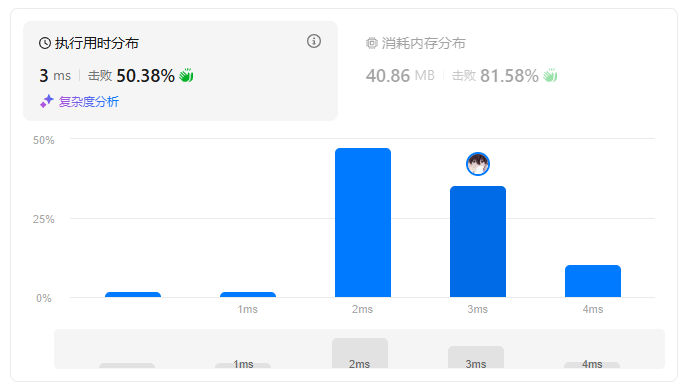
Task: Click the info icon in runtime card
Action: click(x=314, y=41)
